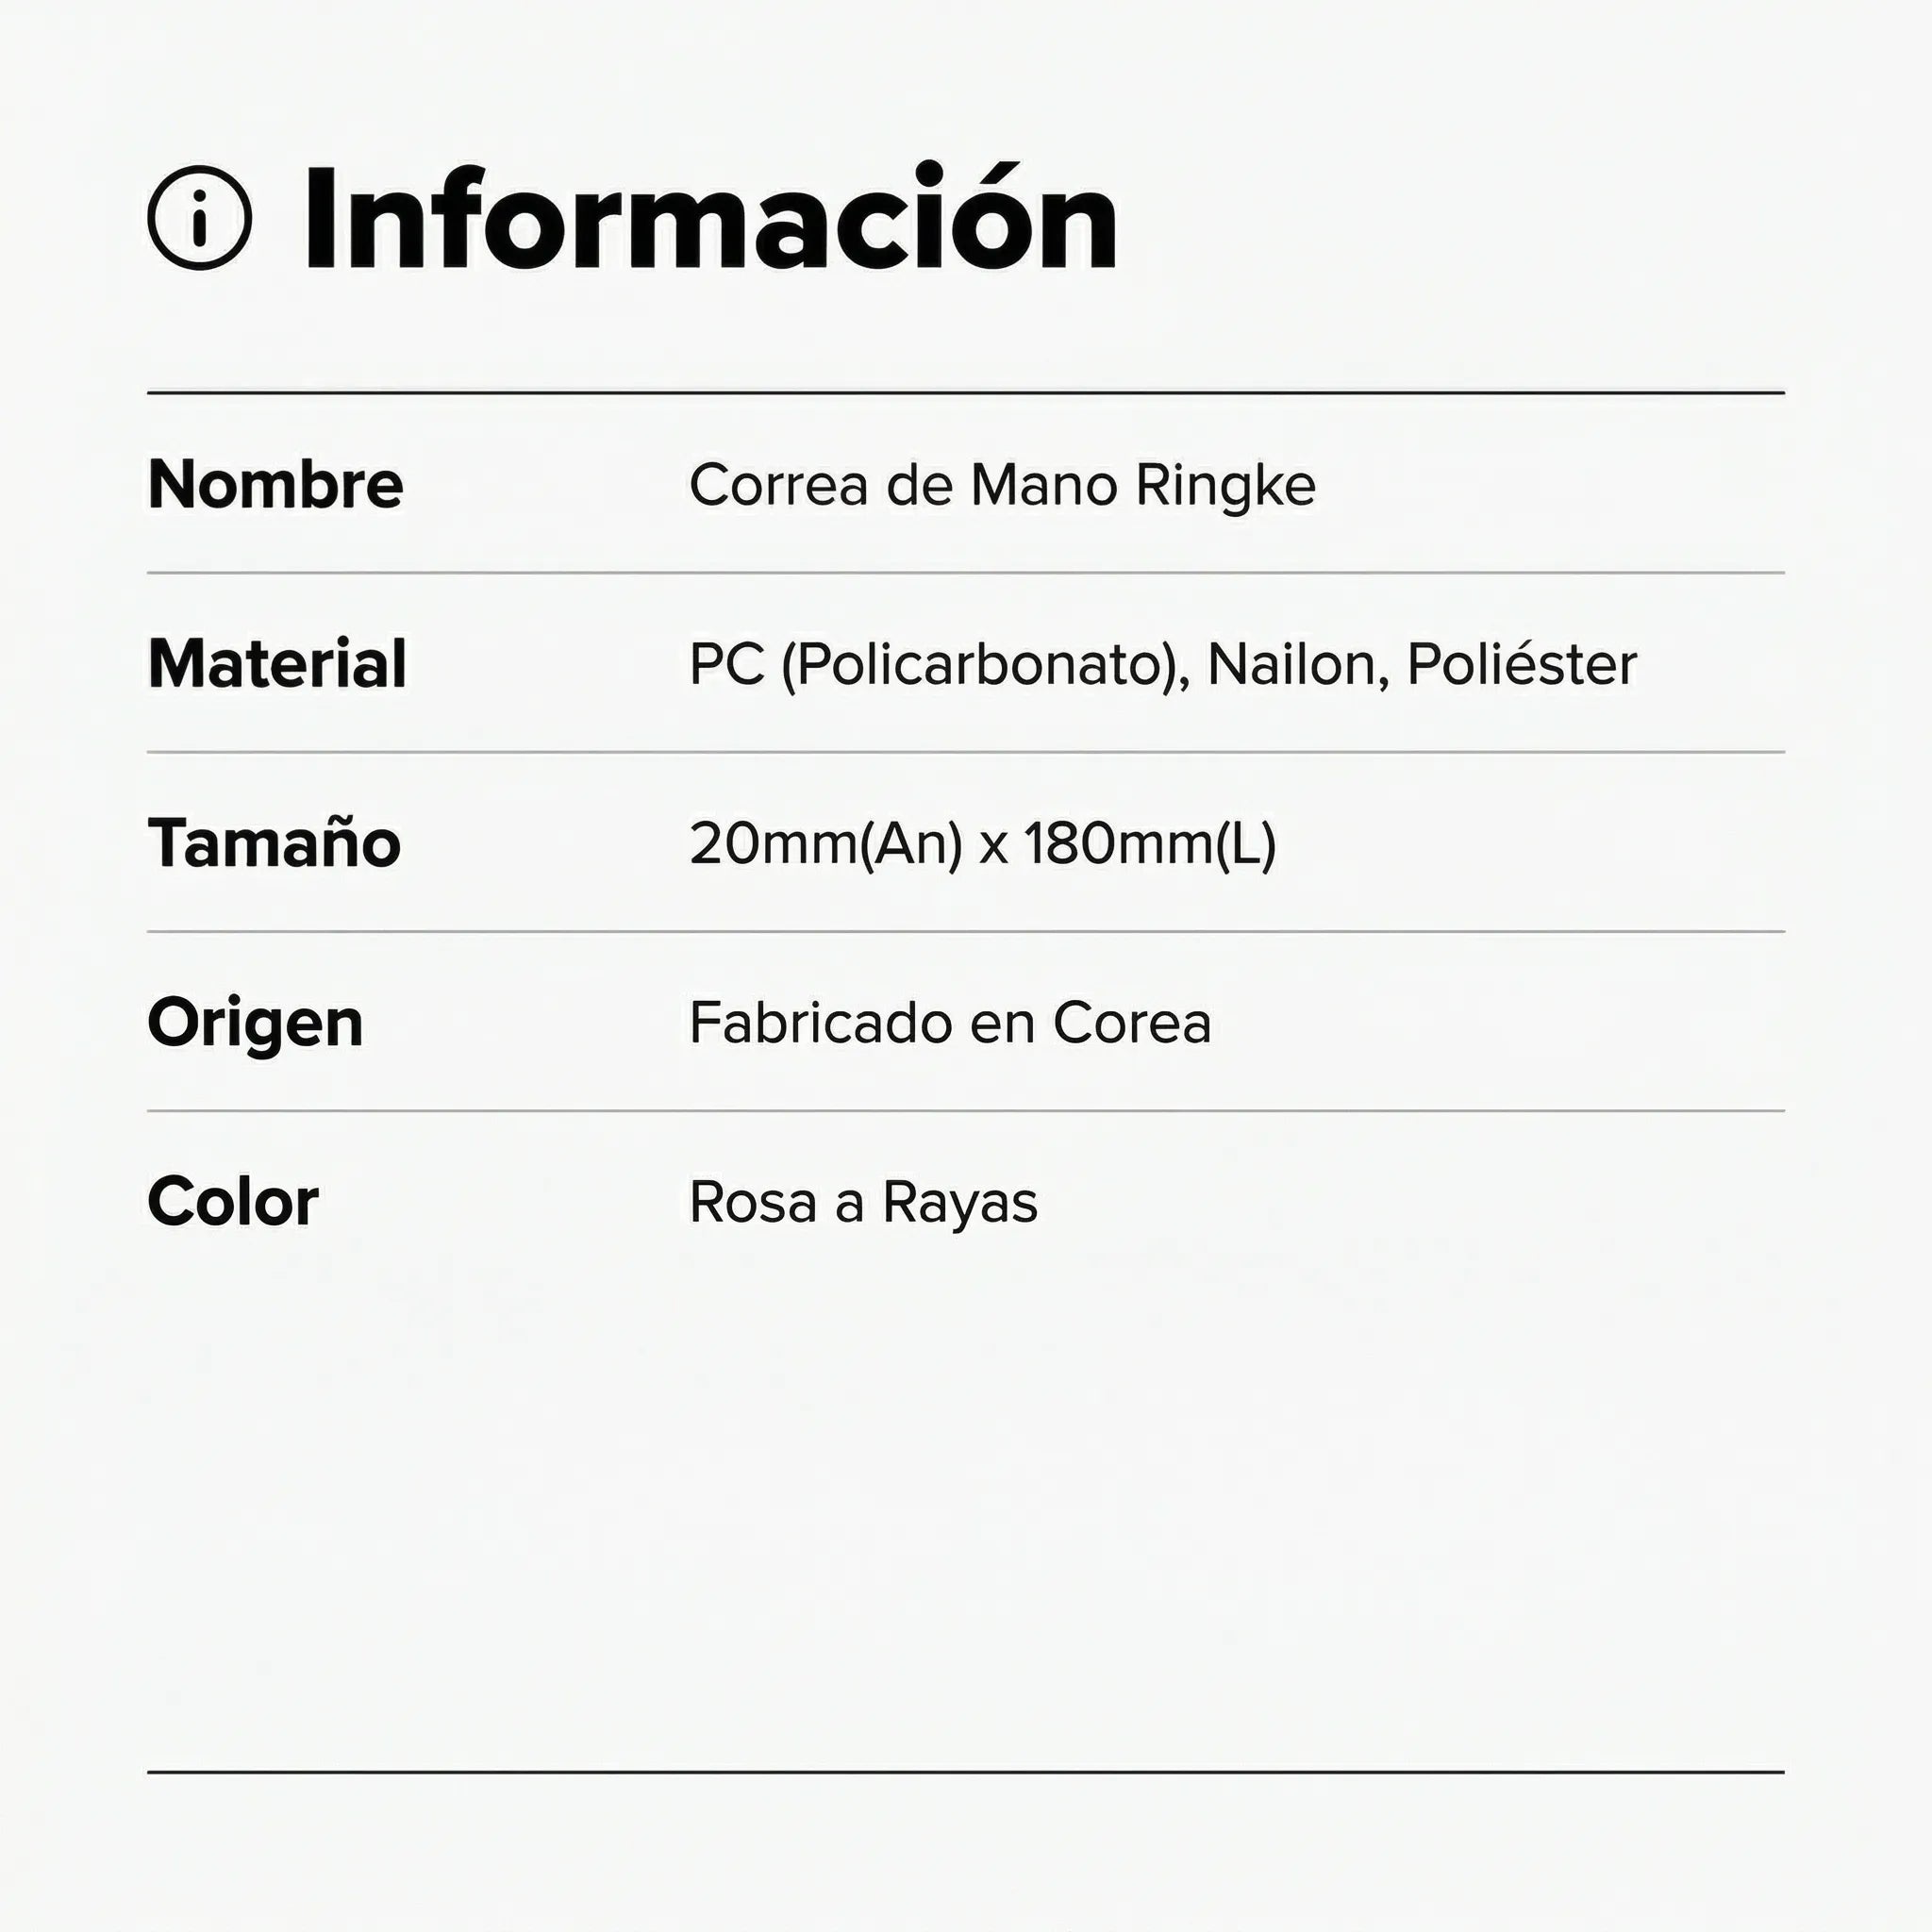Click the word Corea
Viewport: 1932px width, 1932px height.
pyautogui.click(x=1132, y=1023)
